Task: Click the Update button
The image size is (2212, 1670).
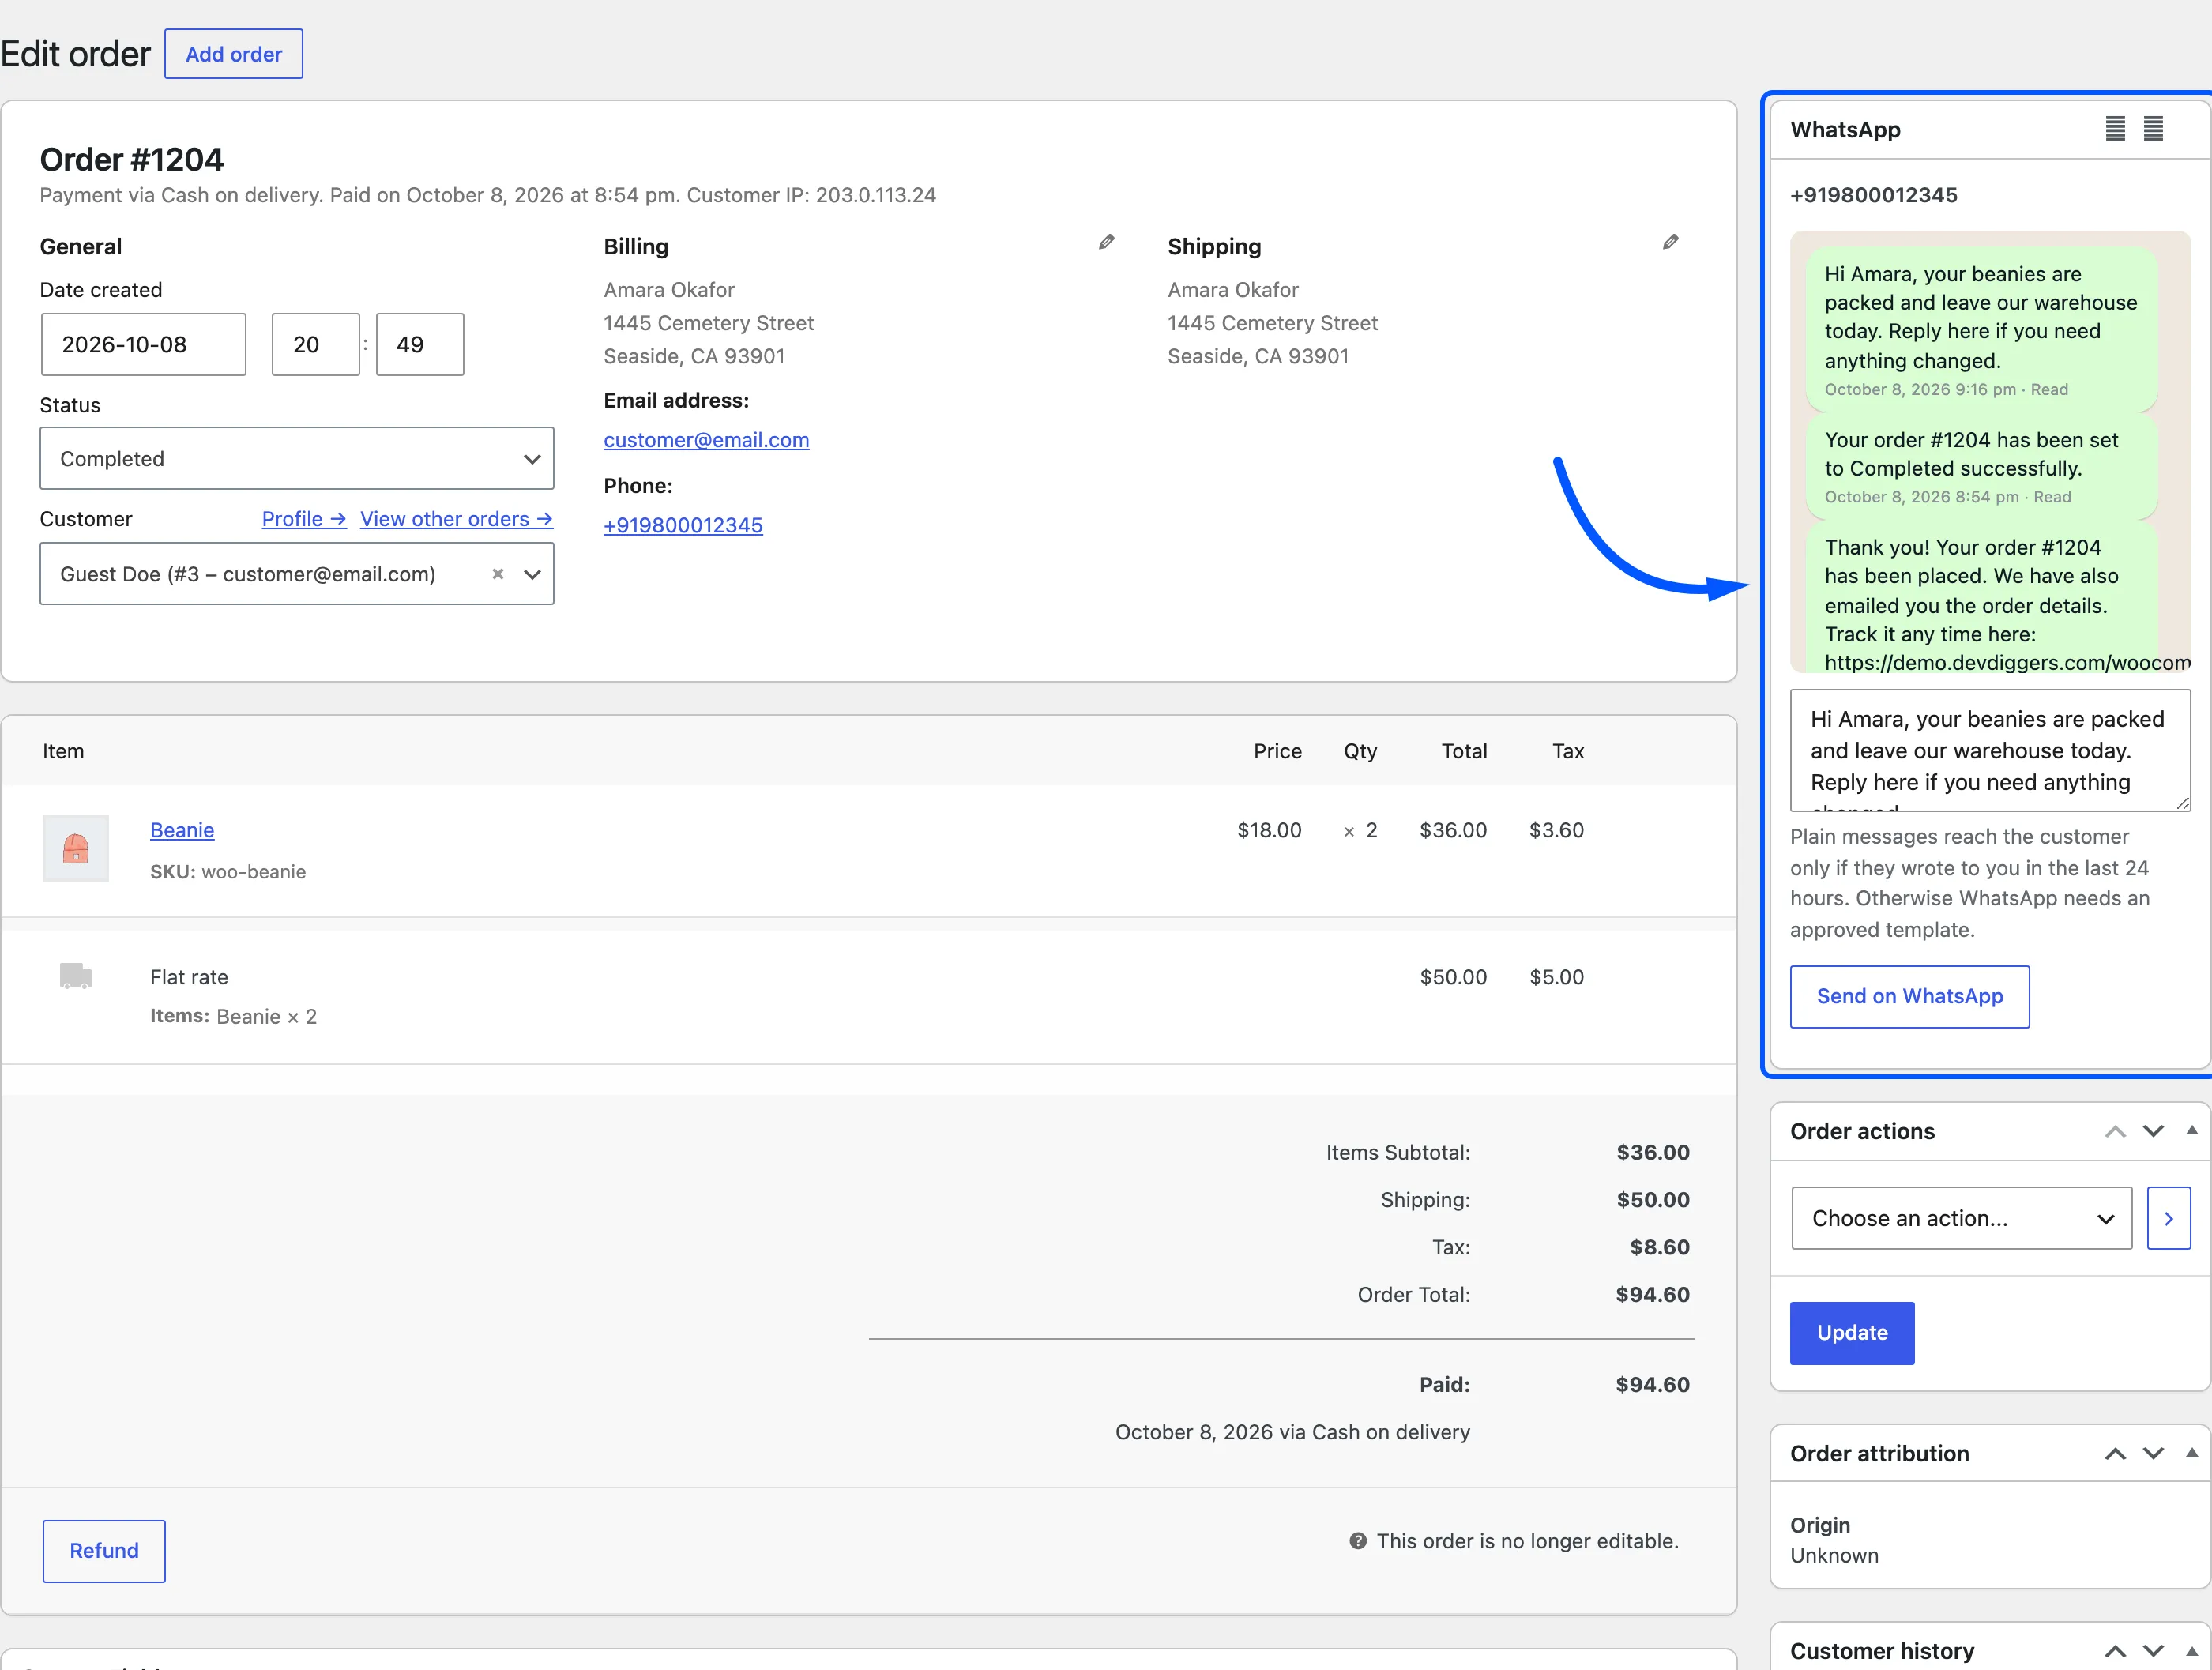Action: (x=1852, y=1332)
